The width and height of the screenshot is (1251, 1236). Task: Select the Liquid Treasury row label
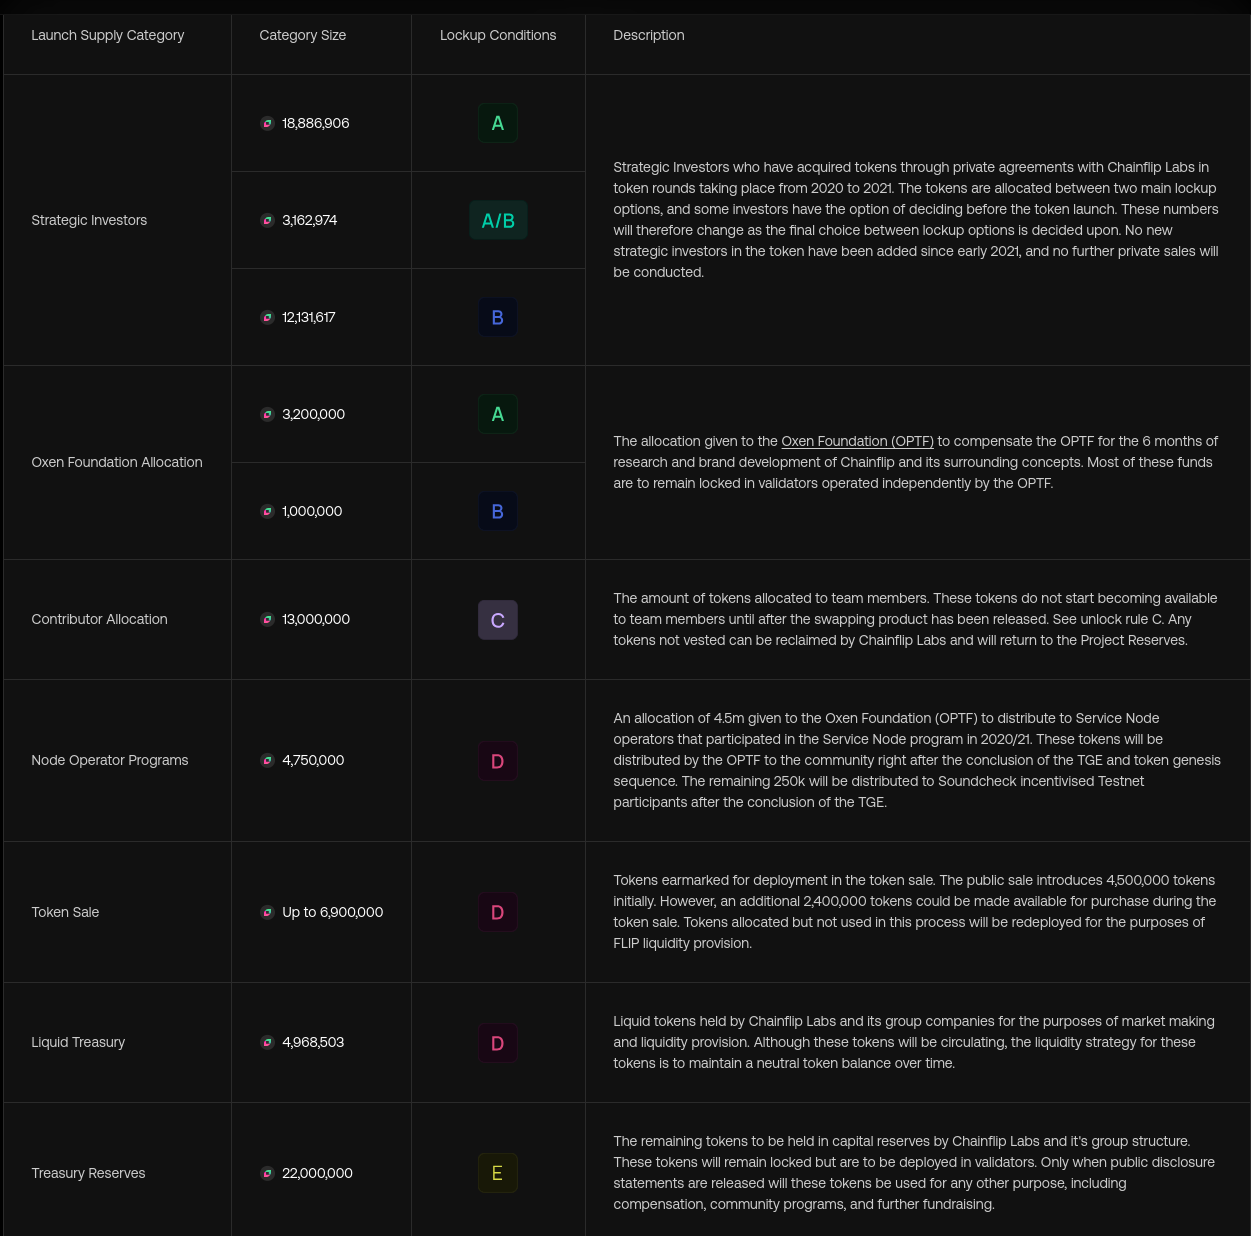point(78,1042)
